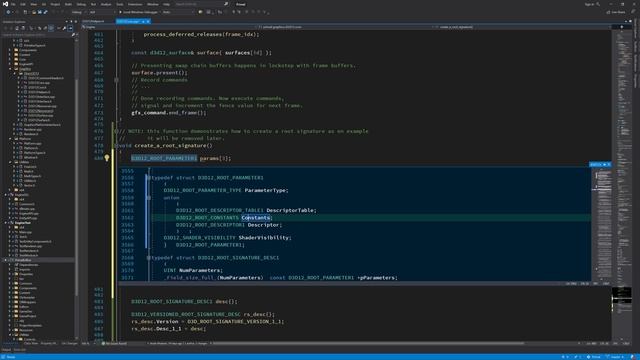Close the active D3D12Core.cpp tab
This screenshot has width=640, height=360.
pyautogui.click(x=148, y=21)
